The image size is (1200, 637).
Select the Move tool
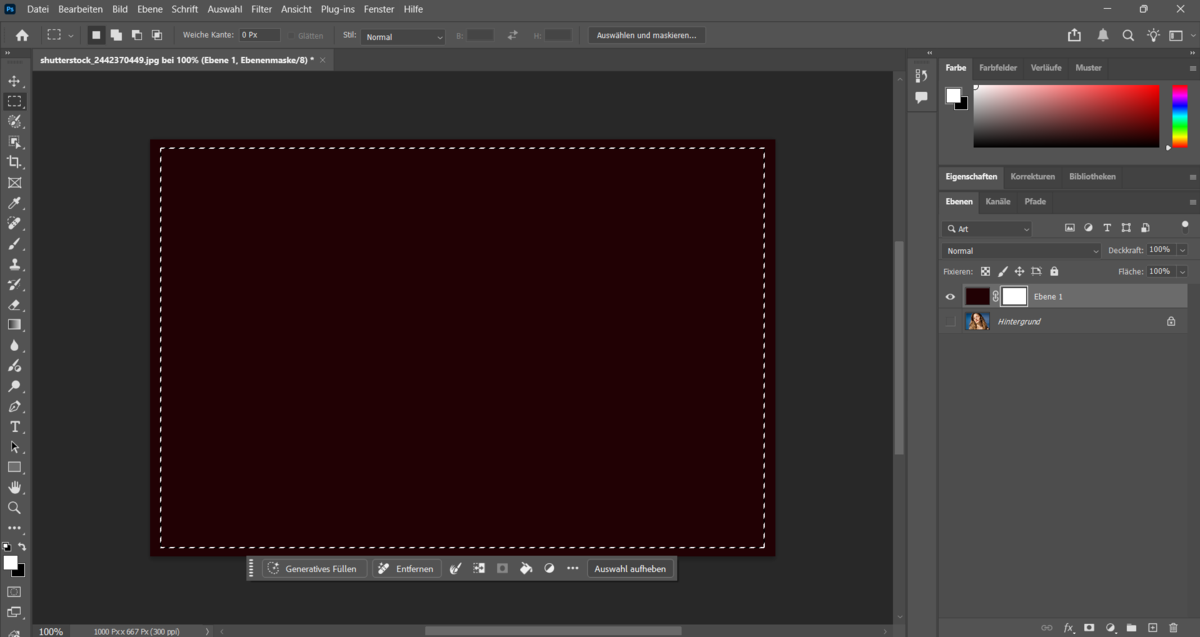(15, 80)
